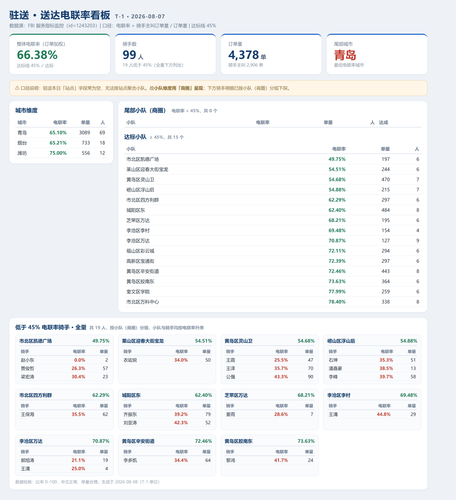456x500 pixels.
Task: Select the 25.5% rider rate
Action: pos(281,360)
